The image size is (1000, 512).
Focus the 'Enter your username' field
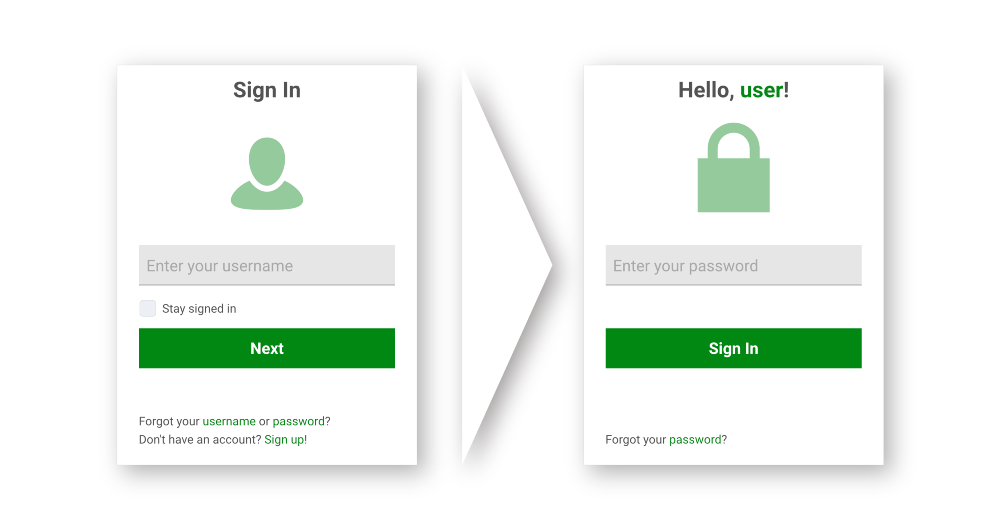point(267,266)
